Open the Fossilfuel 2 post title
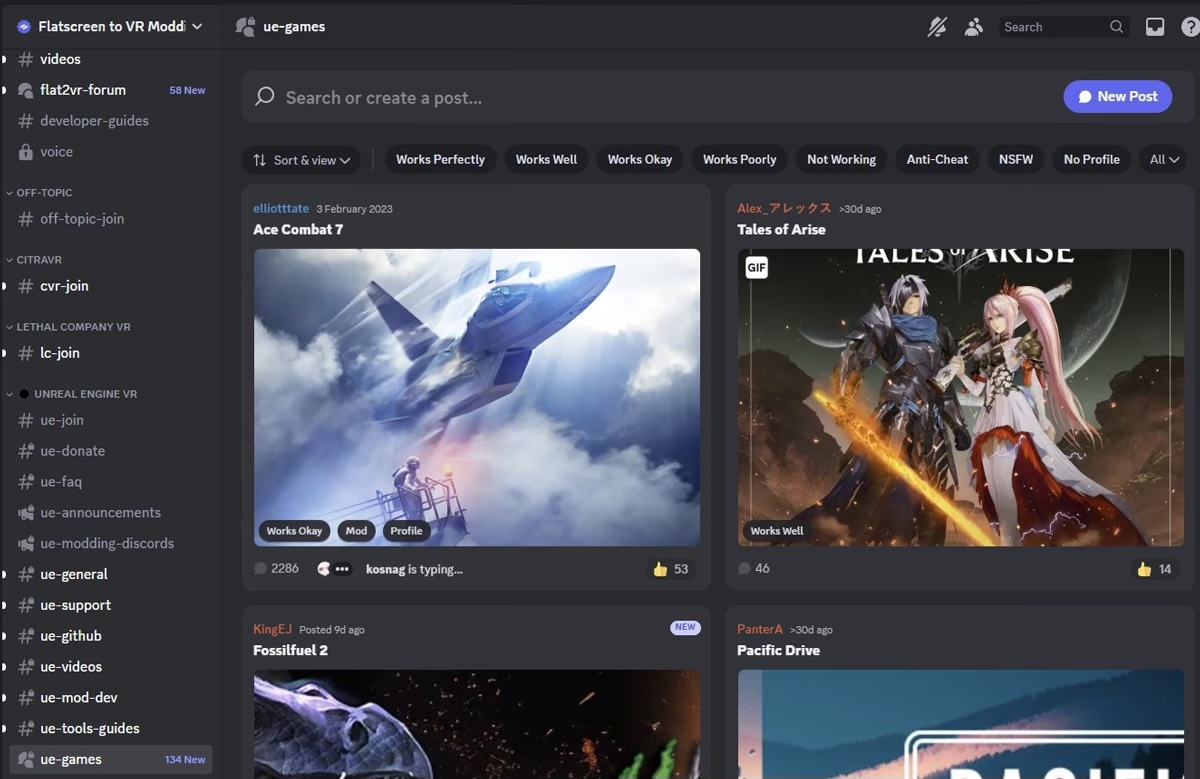 pos(290,651)
